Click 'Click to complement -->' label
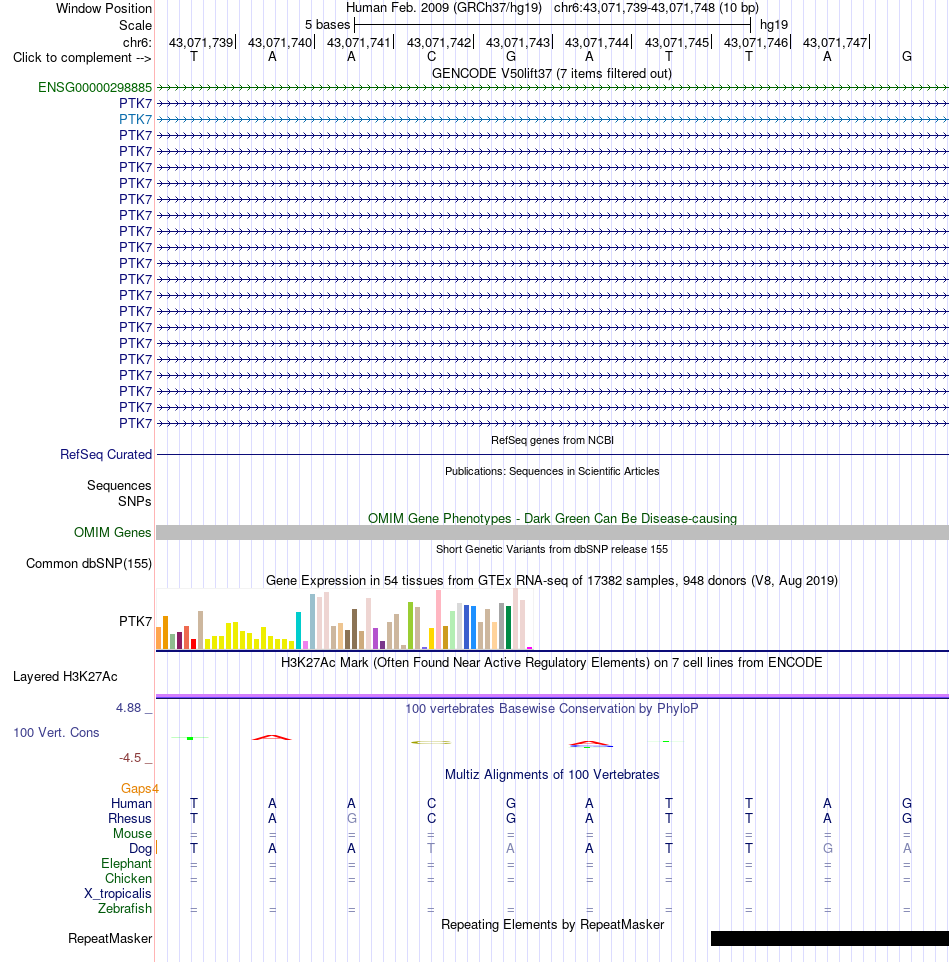The image size is (950, 962). click(82, 58)
